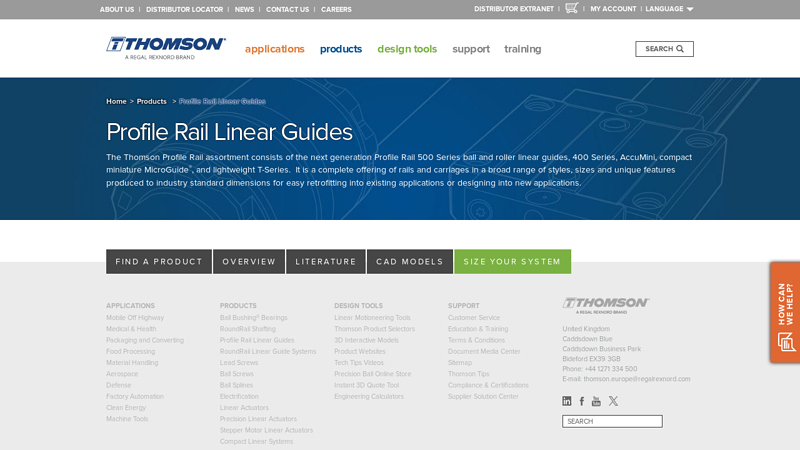800x450 pixels.
Task: Open Customer Service footer link
Action: 474,318
